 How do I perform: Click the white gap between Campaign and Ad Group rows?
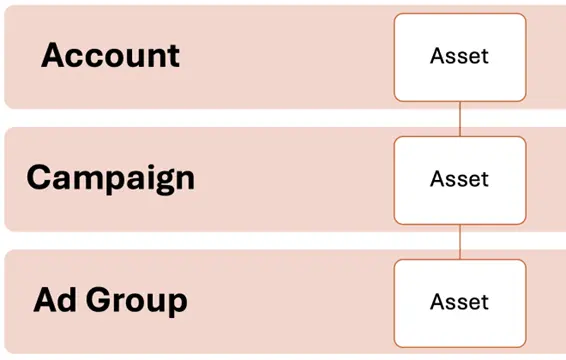point(231,240)
